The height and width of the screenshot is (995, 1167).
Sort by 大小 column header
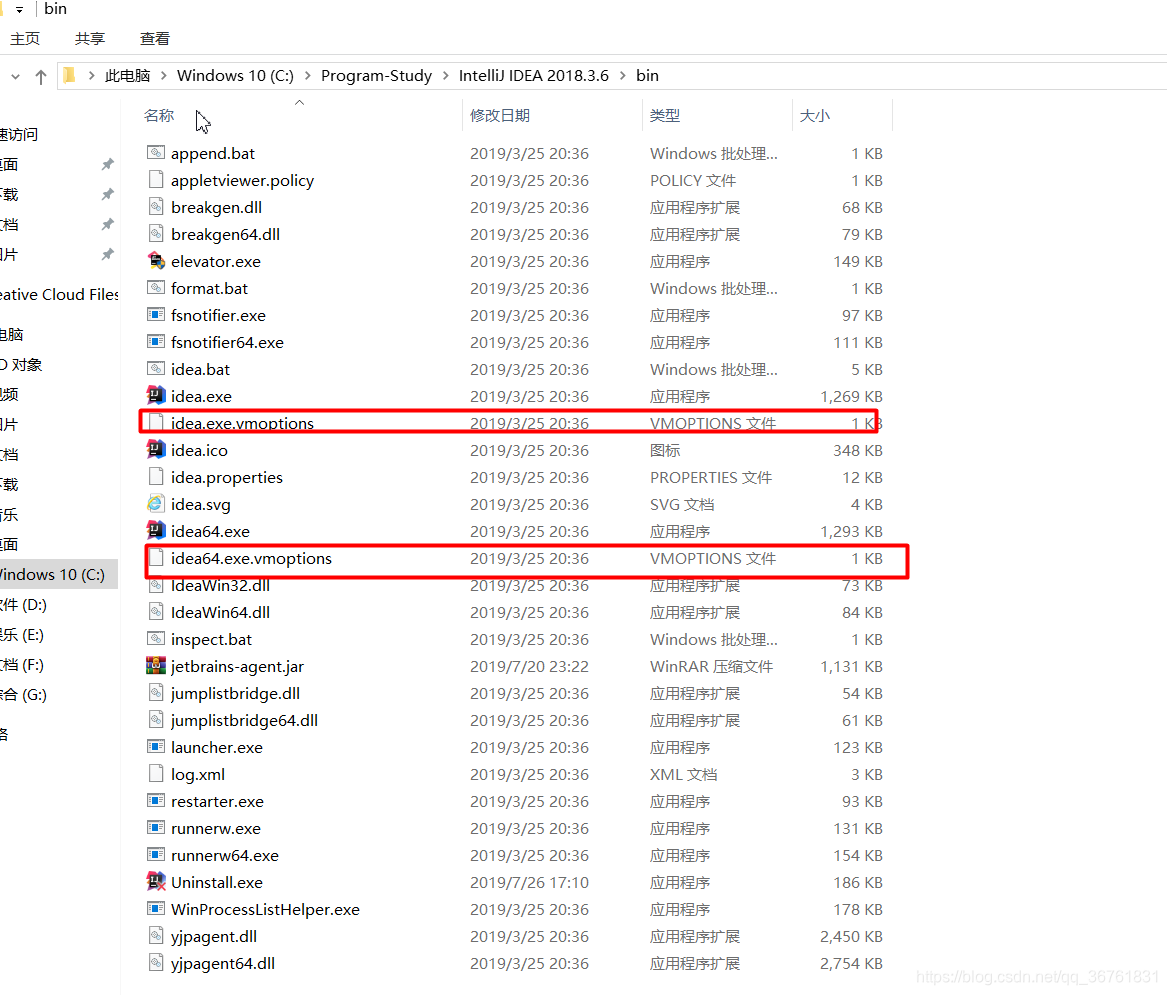click(814, 115)
